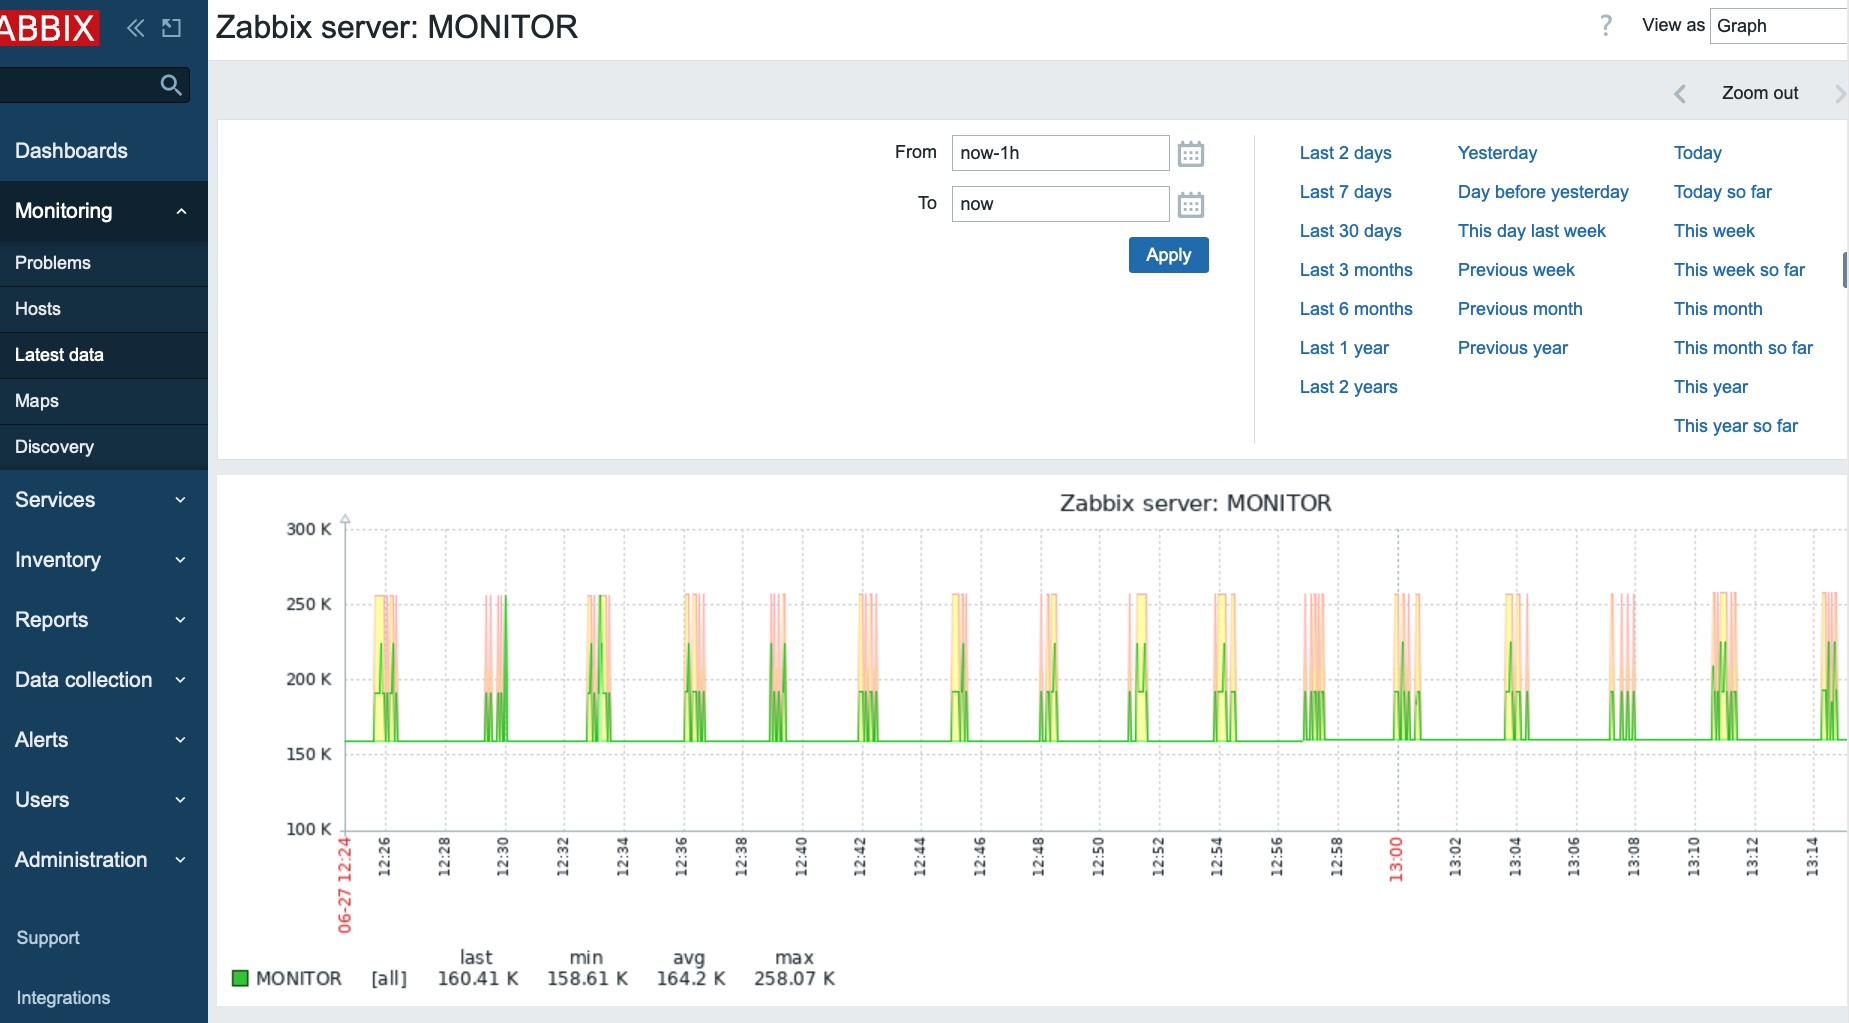Select the Yesterday range

point(1497,153)
